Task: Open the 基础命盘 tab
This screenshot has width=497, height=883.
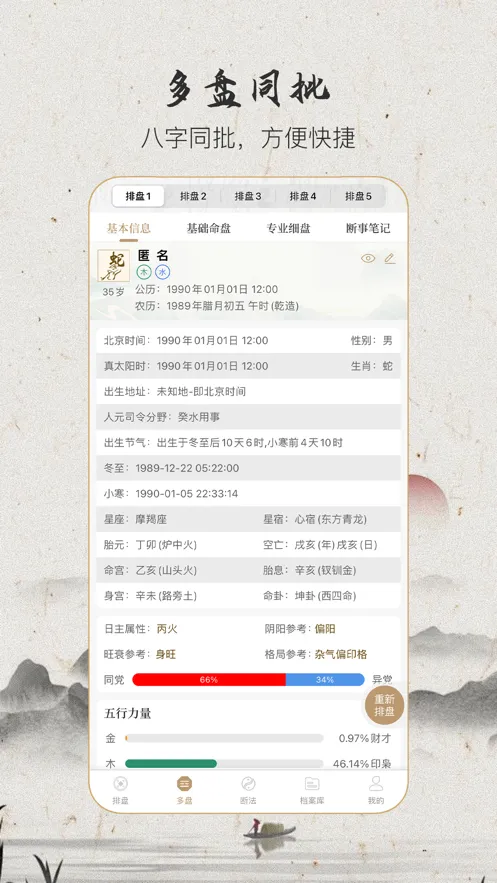Action: coord(209,229)
